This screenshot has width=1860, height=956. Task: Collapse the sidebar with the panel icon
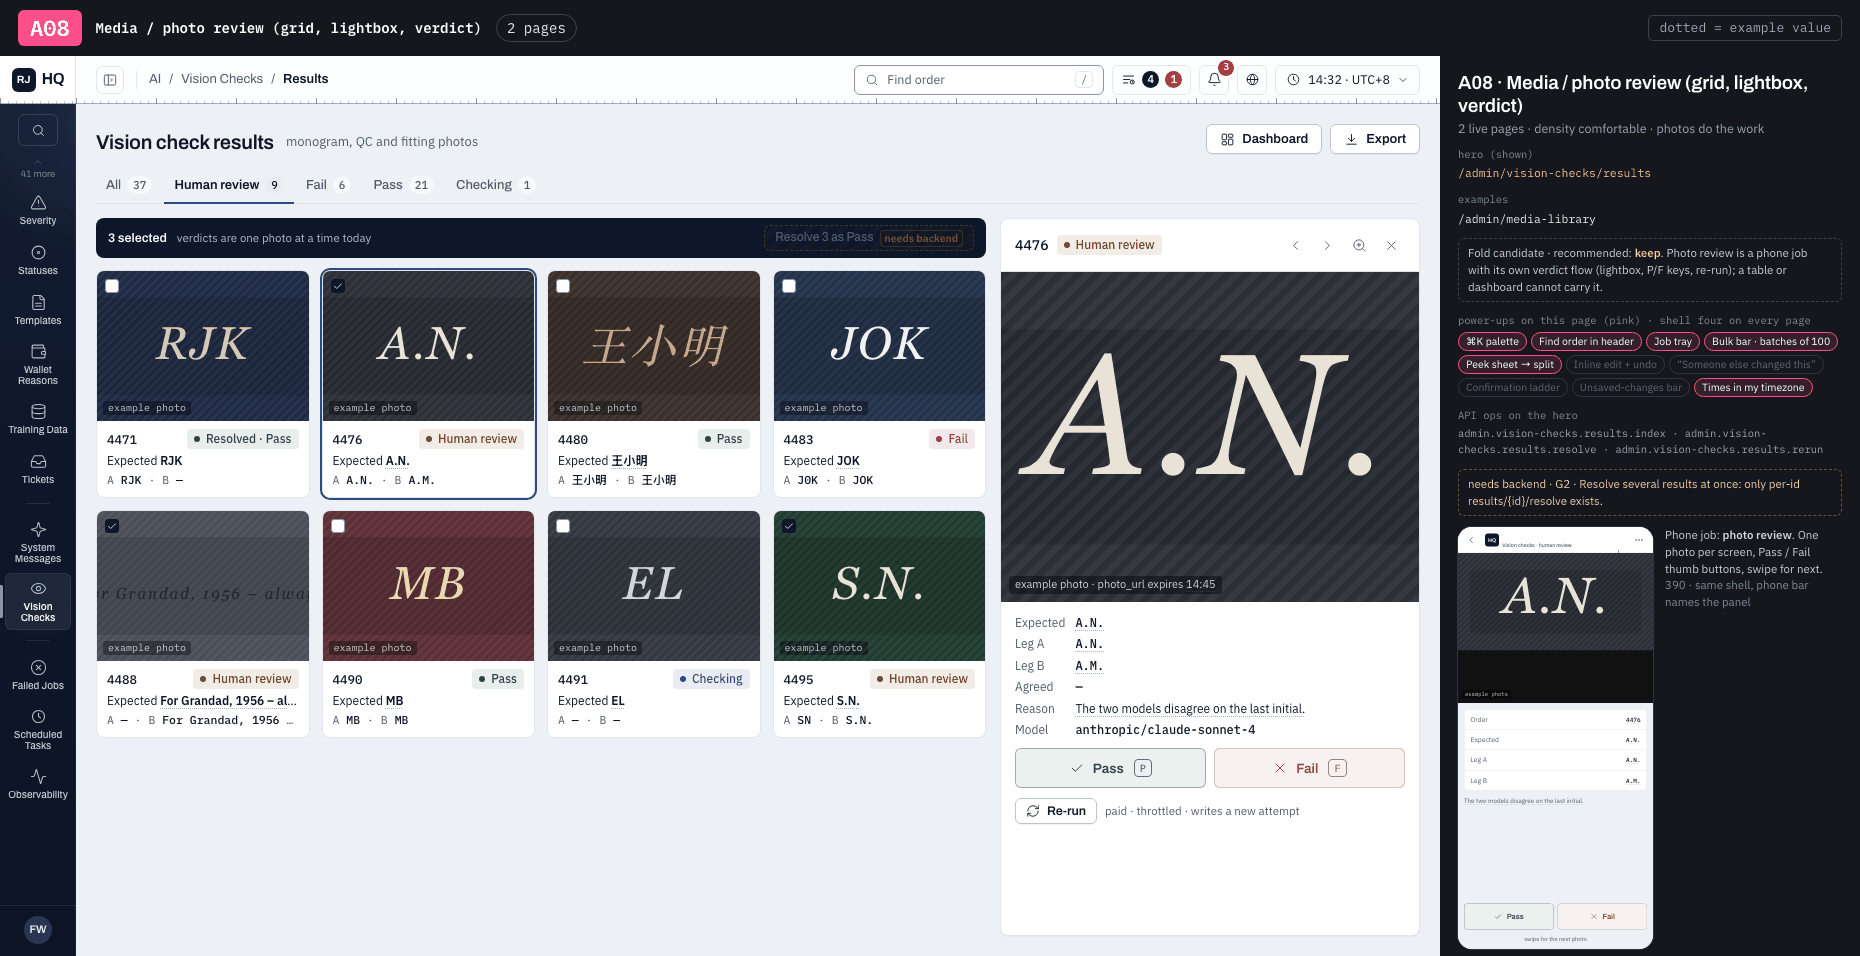tap(110, 80)
